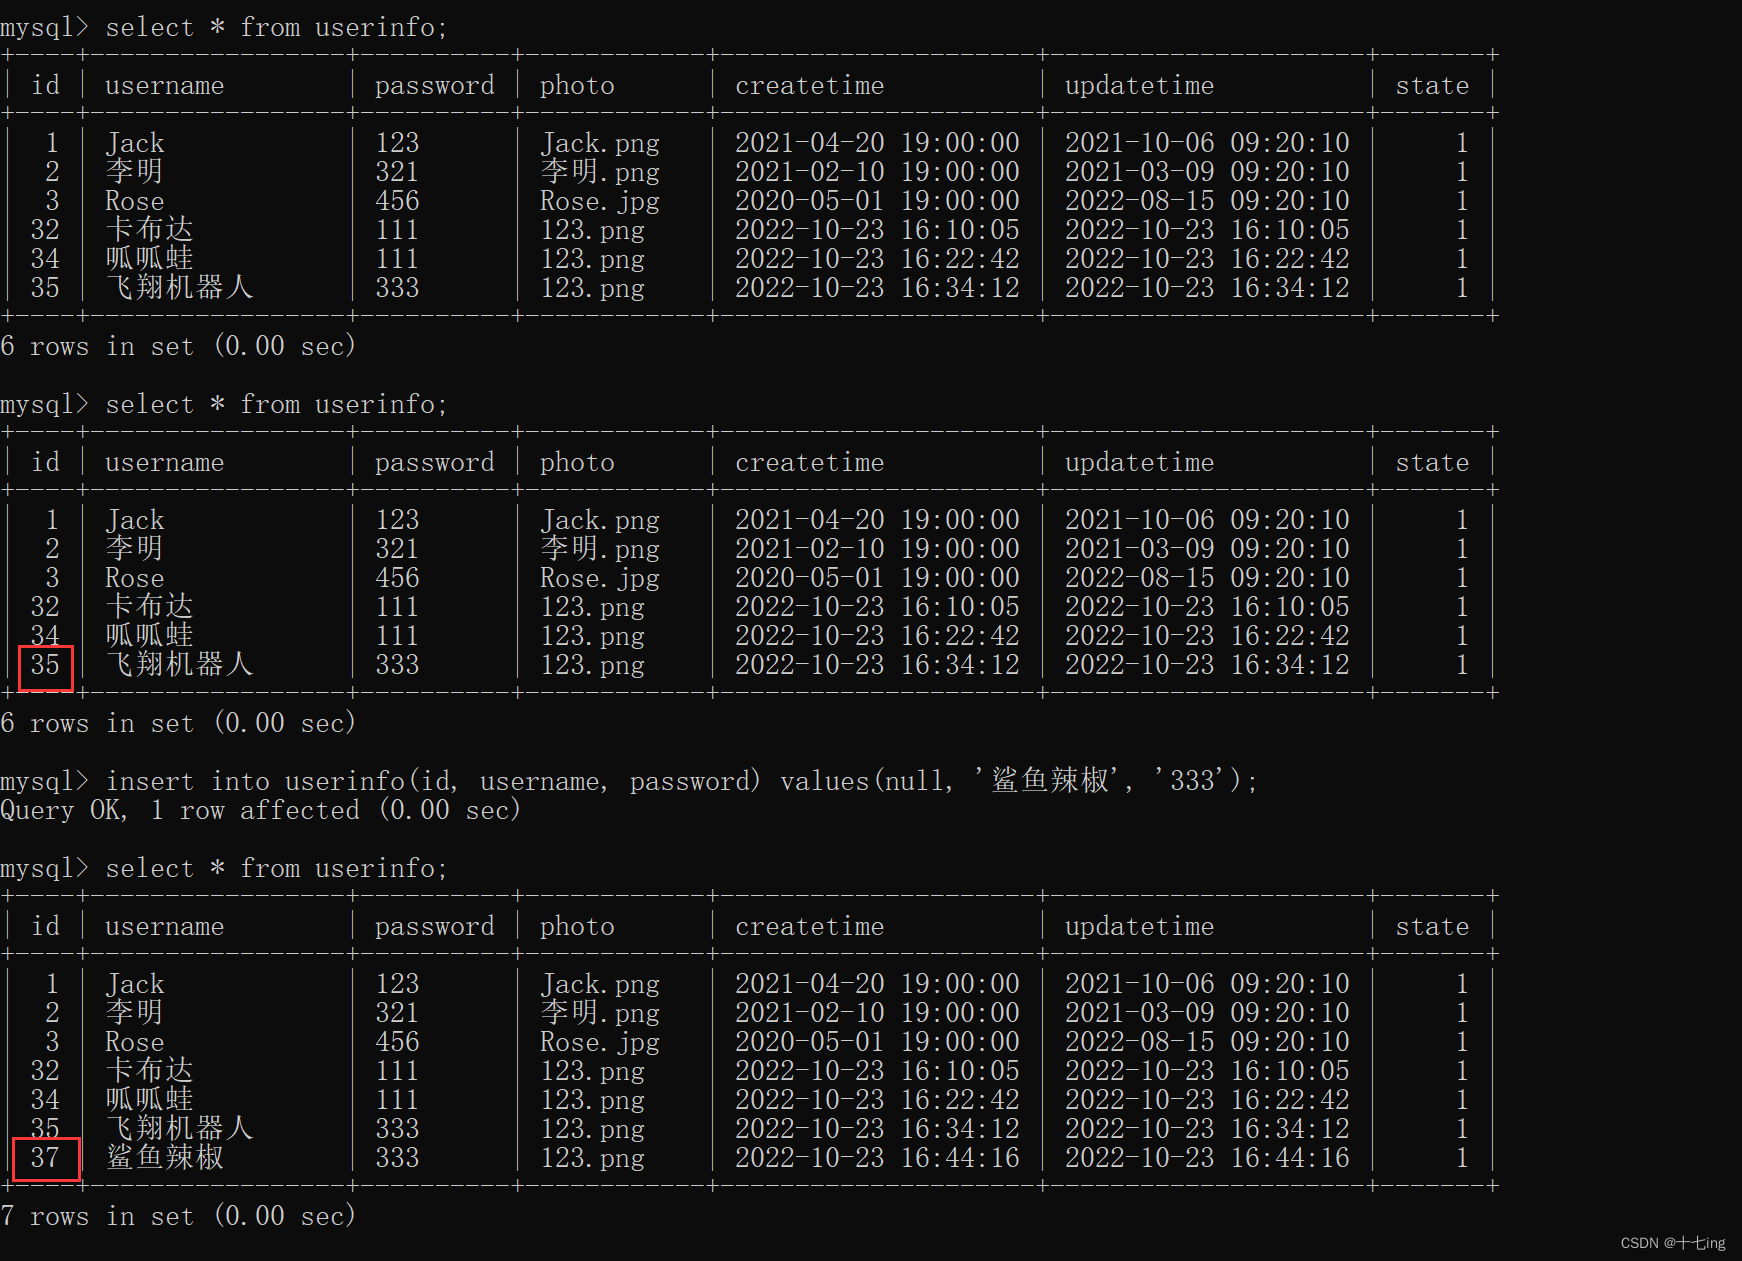1742x1261 pixels.
Task: Click "values(null," in the insert statement
Action: point(867,781)
